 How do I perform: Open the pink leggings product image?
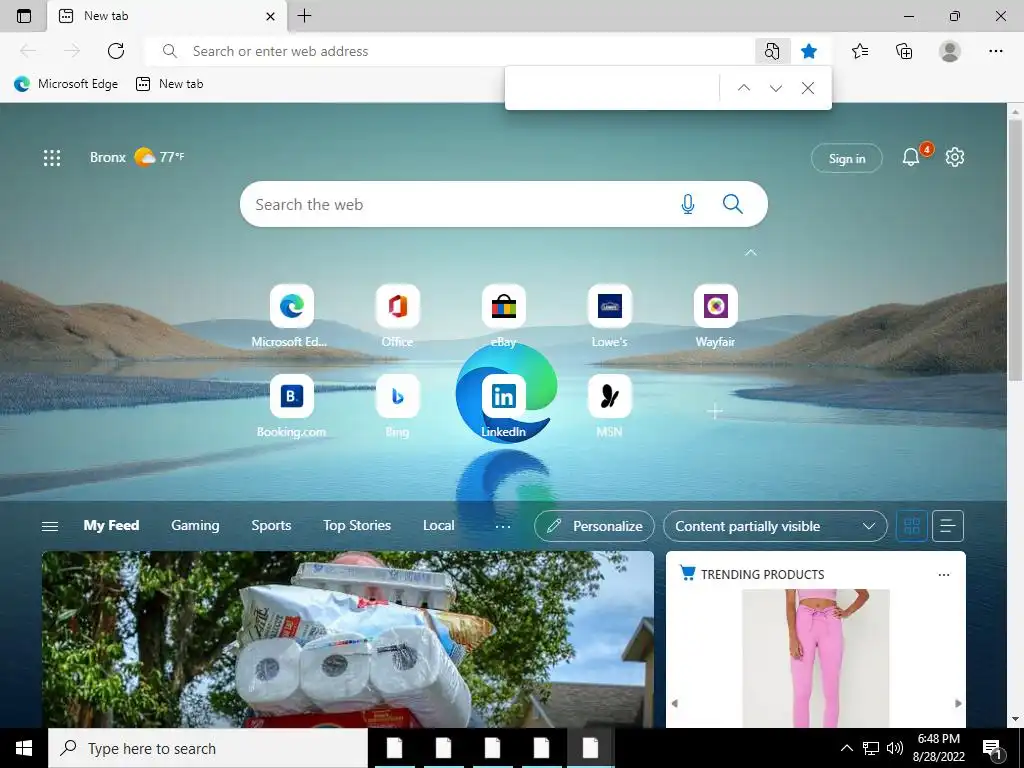coord(816,658)
